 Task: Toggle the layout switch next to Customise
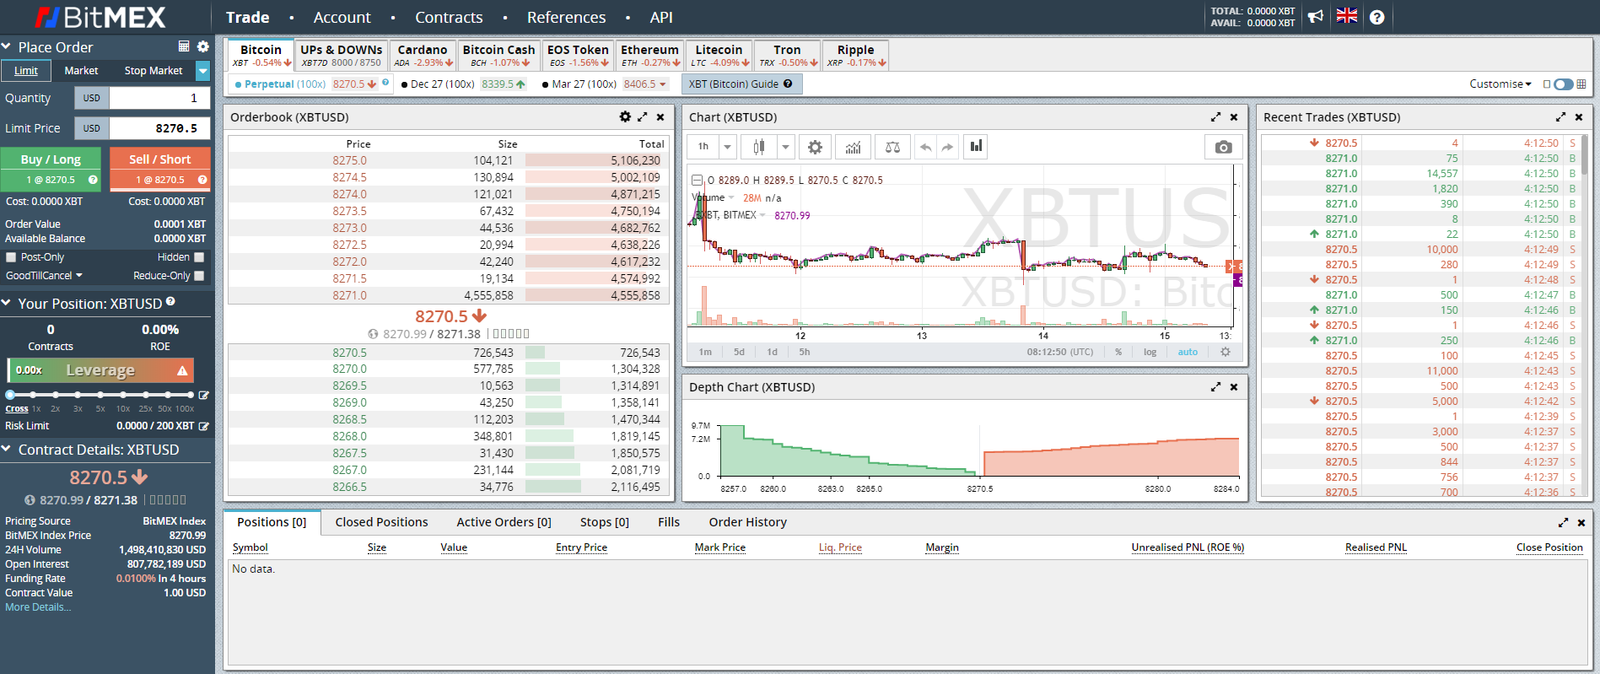[x=1564, y=84]
